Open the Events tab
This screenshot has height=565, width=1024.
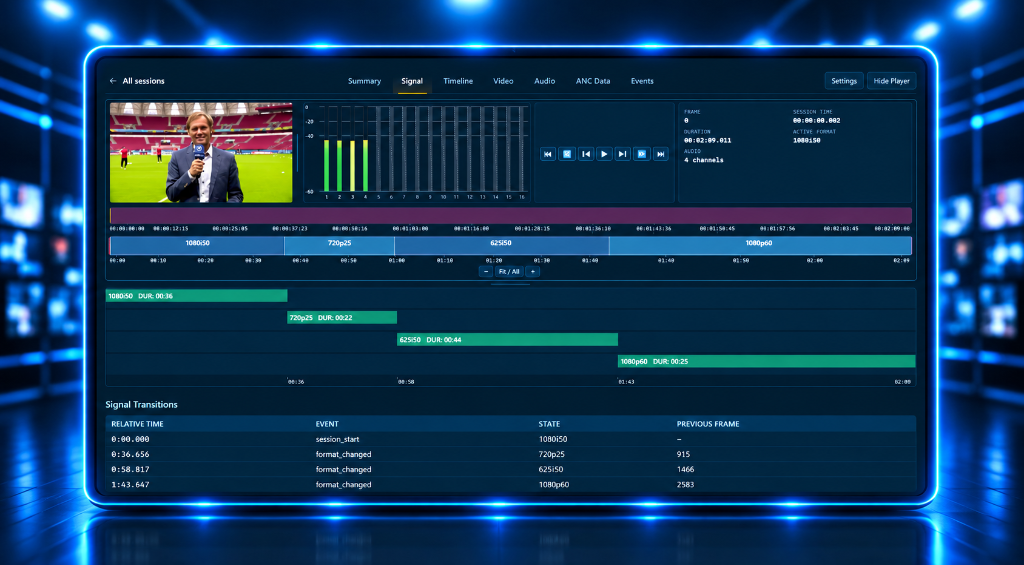pos(642,81)
